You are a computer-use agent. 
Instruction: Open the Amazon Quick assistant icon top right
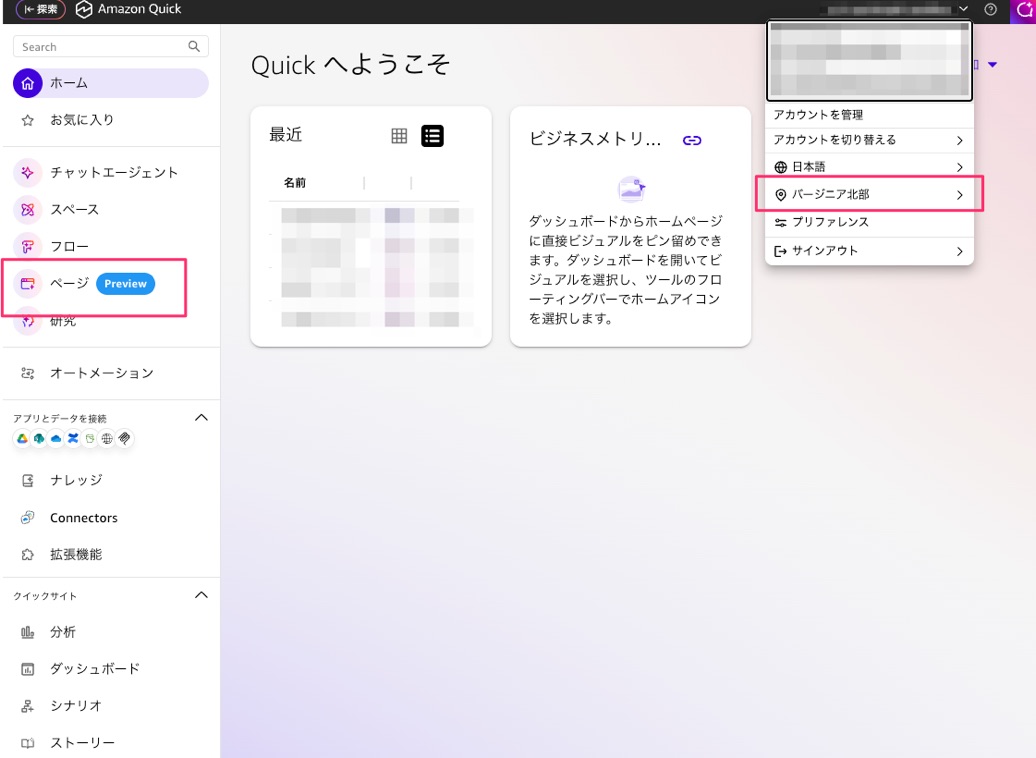click(x=1022, y=10)
